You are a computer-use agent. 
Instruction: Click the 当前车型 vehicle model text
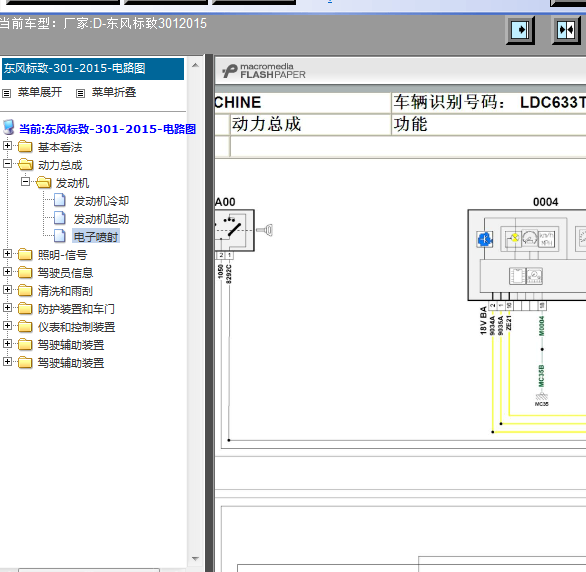(x=103, y=24)
